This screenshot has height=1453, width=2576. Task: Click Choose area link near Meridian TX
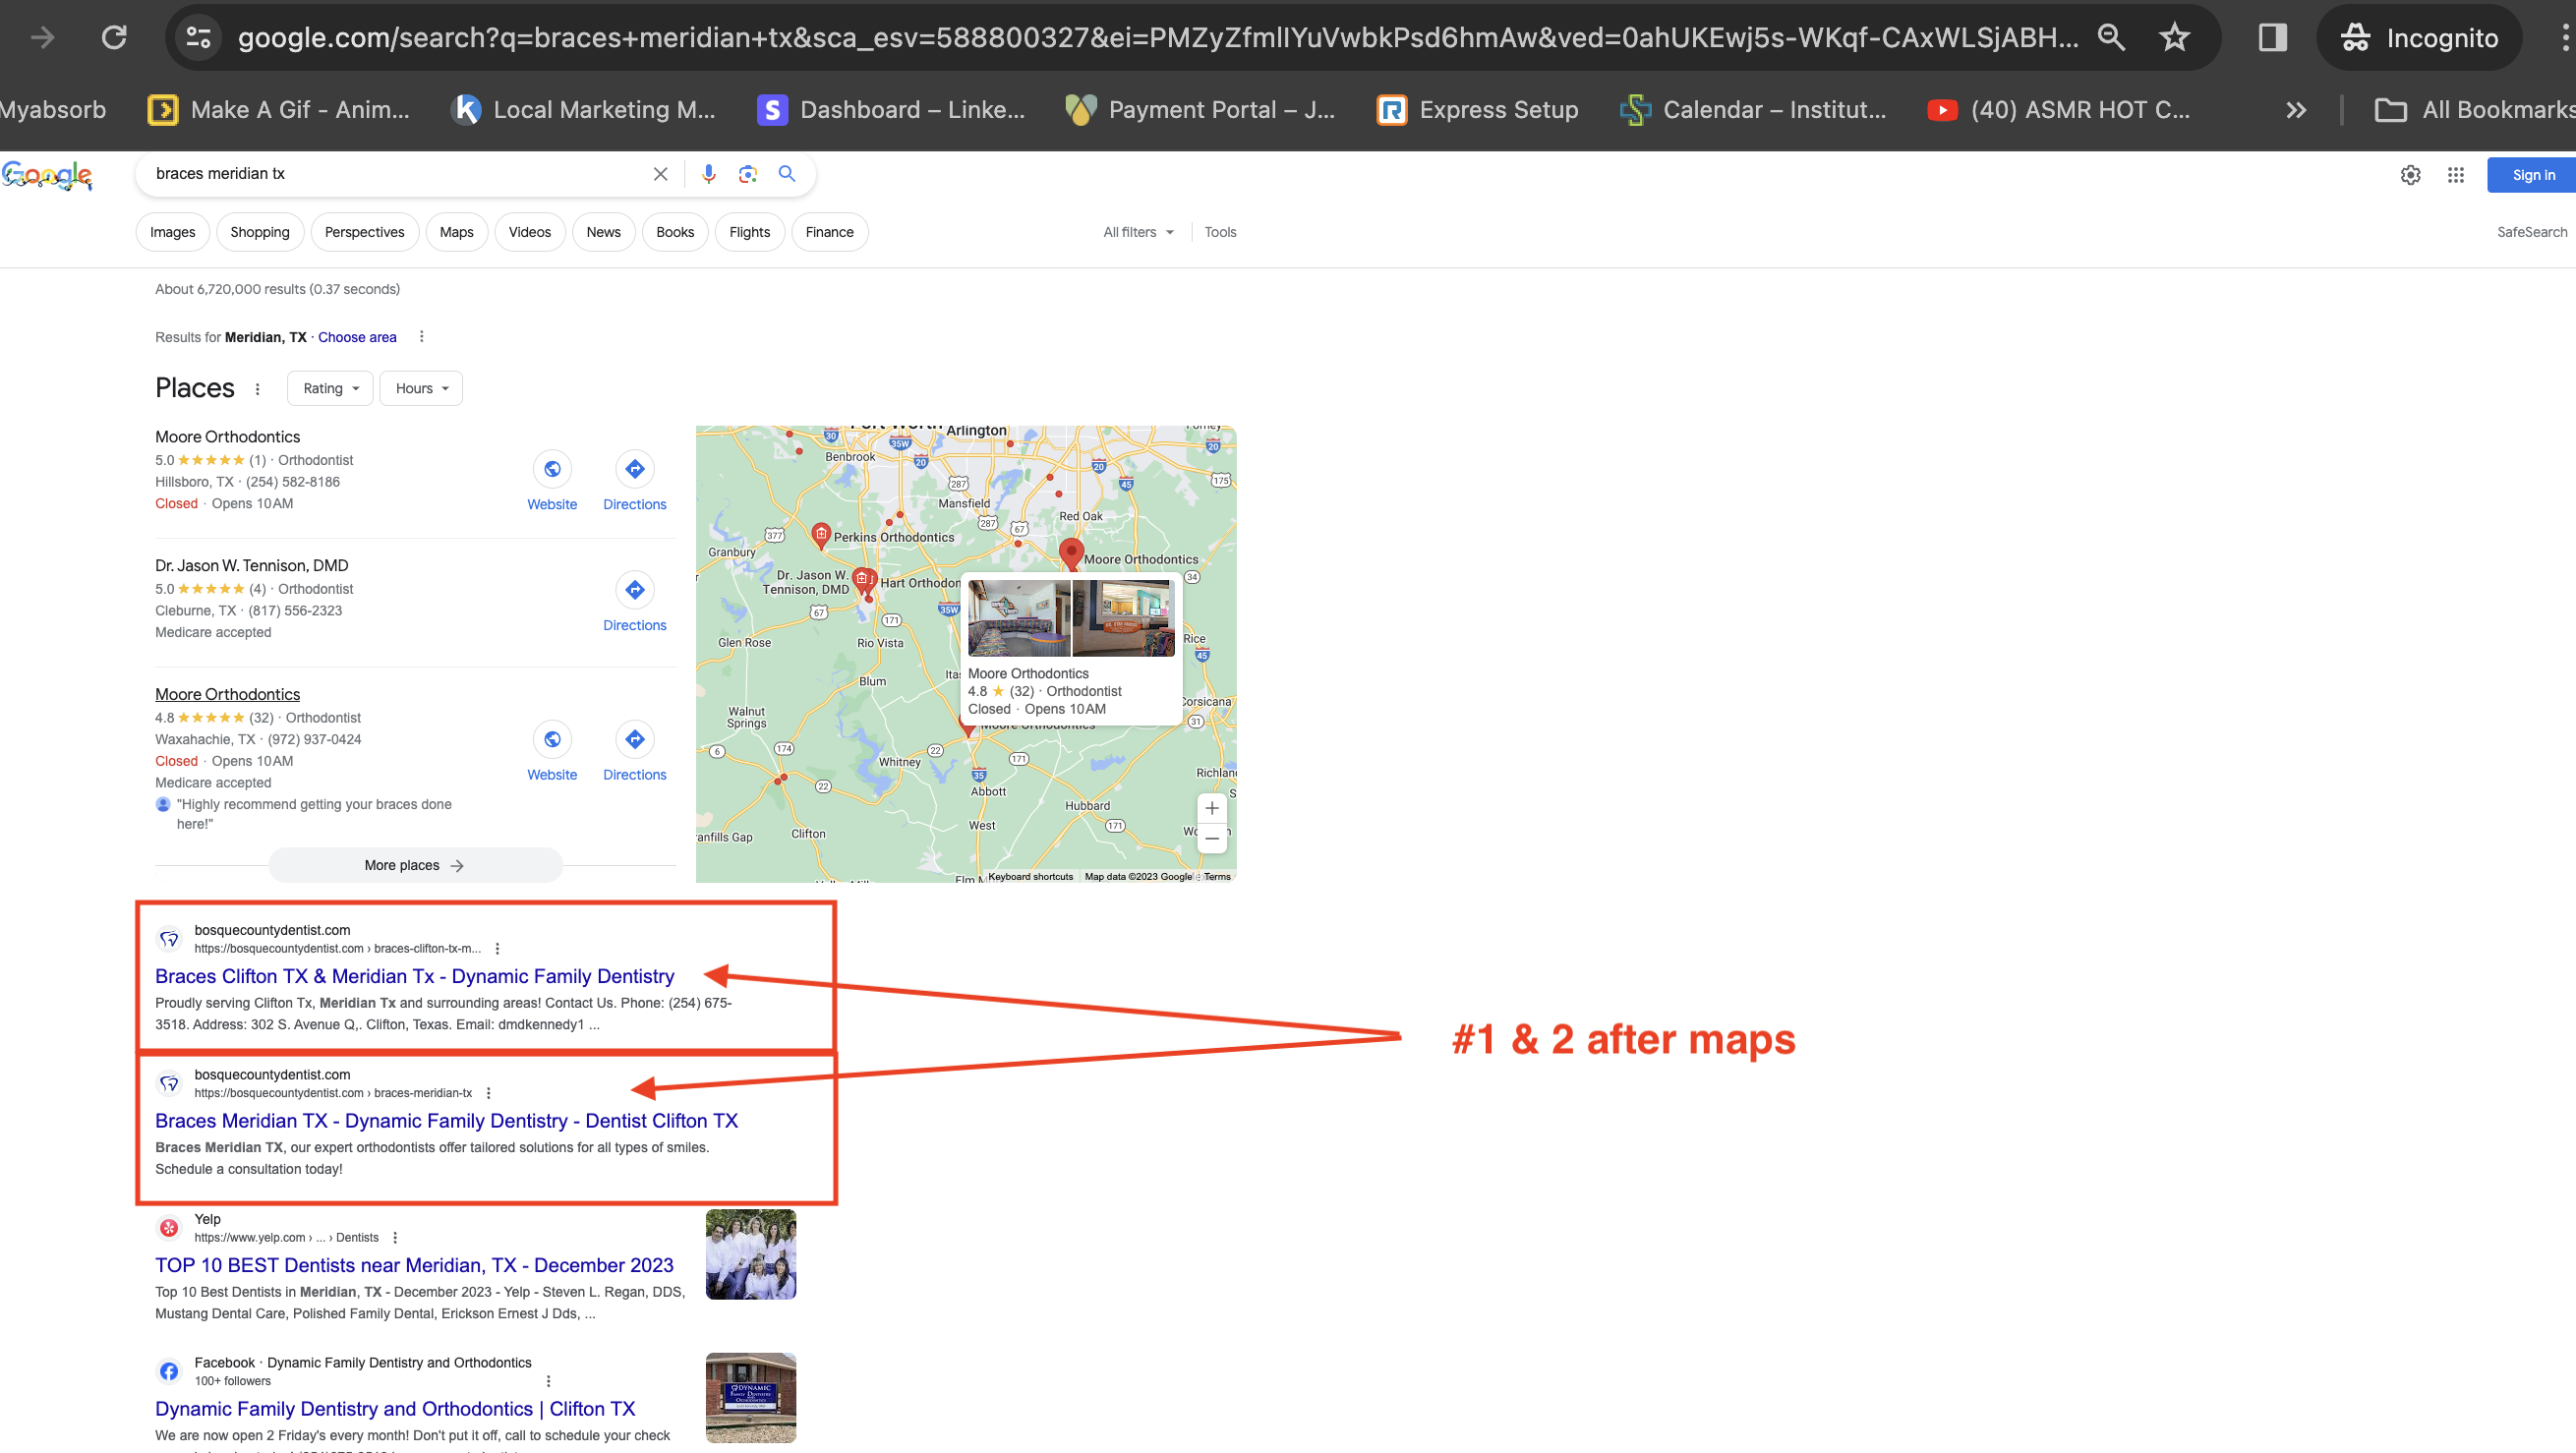click(359, 336)
